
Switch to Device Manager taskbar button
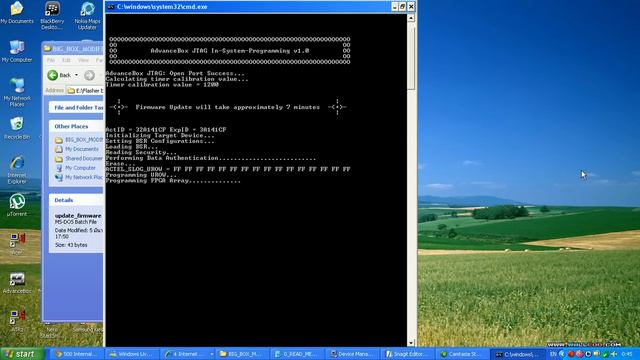[x=352, y=354]
